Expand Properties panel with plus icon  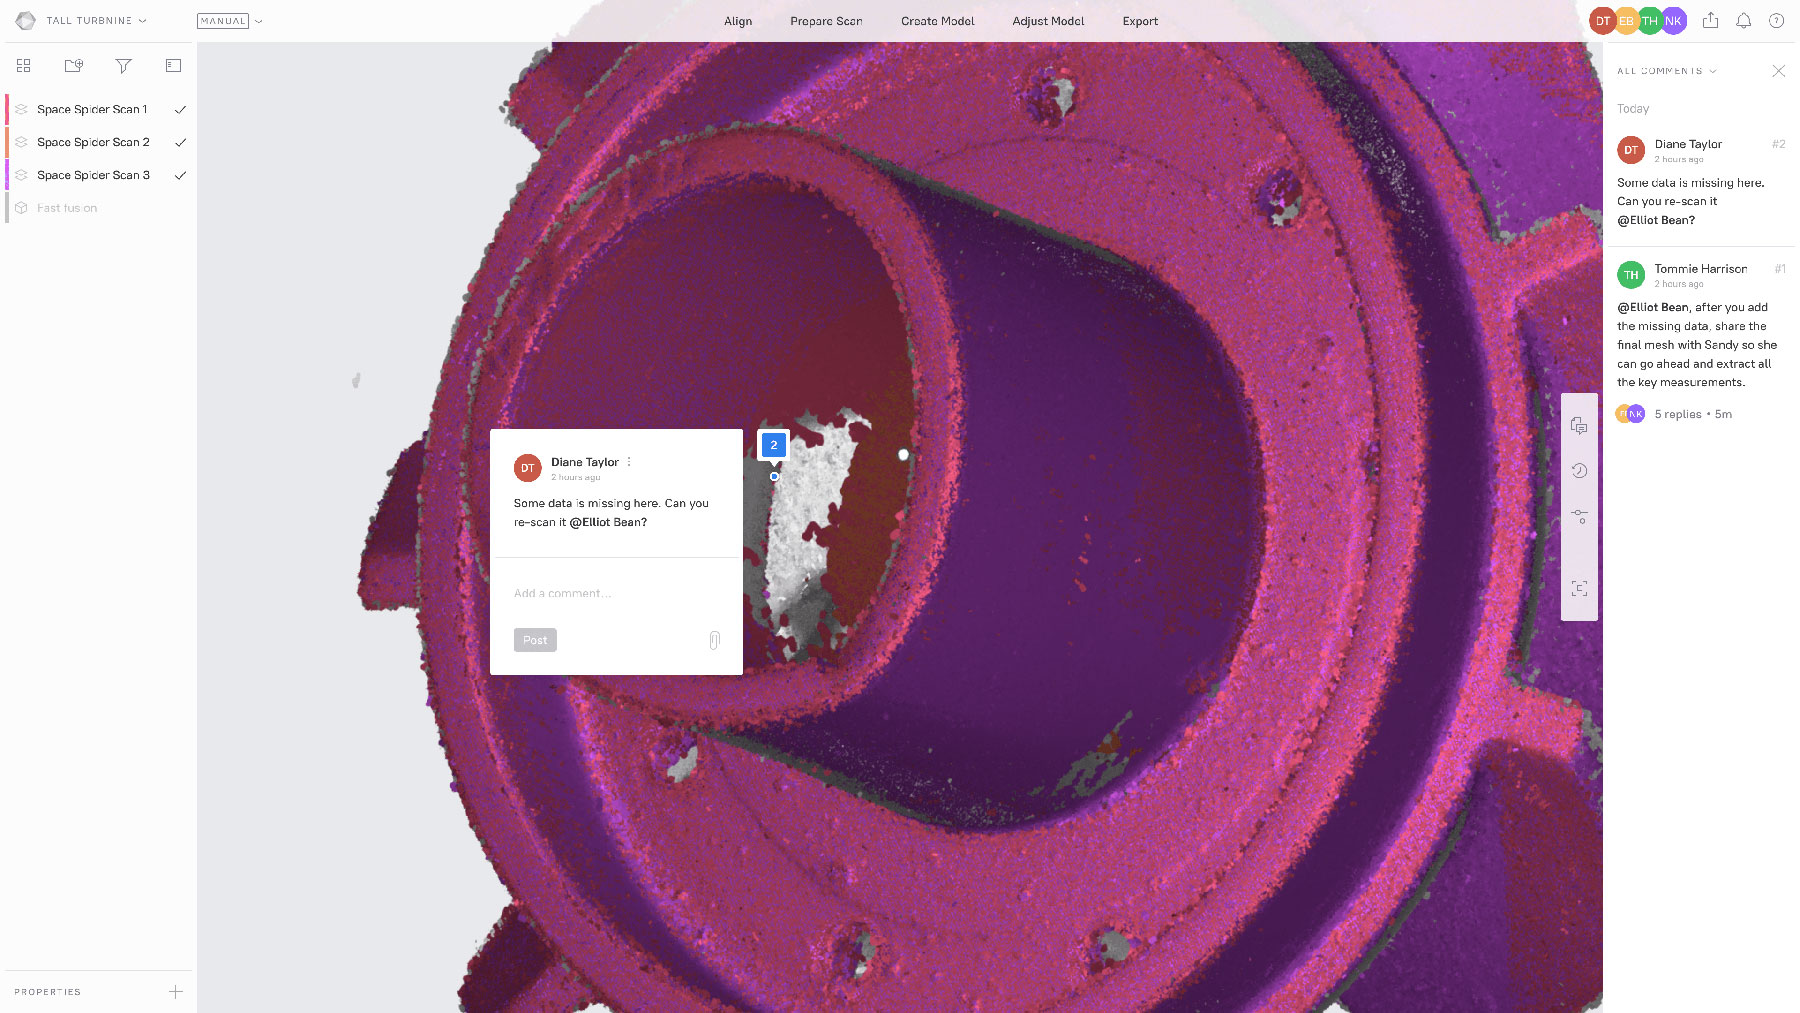176,992
